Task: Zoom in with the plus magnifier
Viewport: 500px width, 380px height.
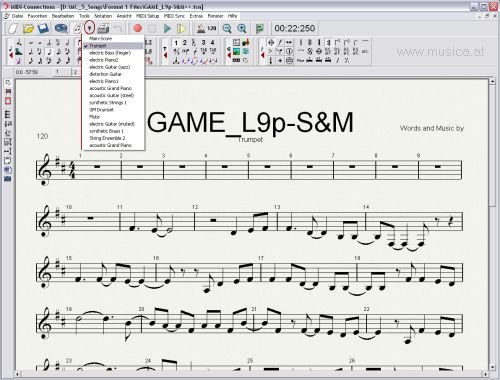Action: (242, 29)
